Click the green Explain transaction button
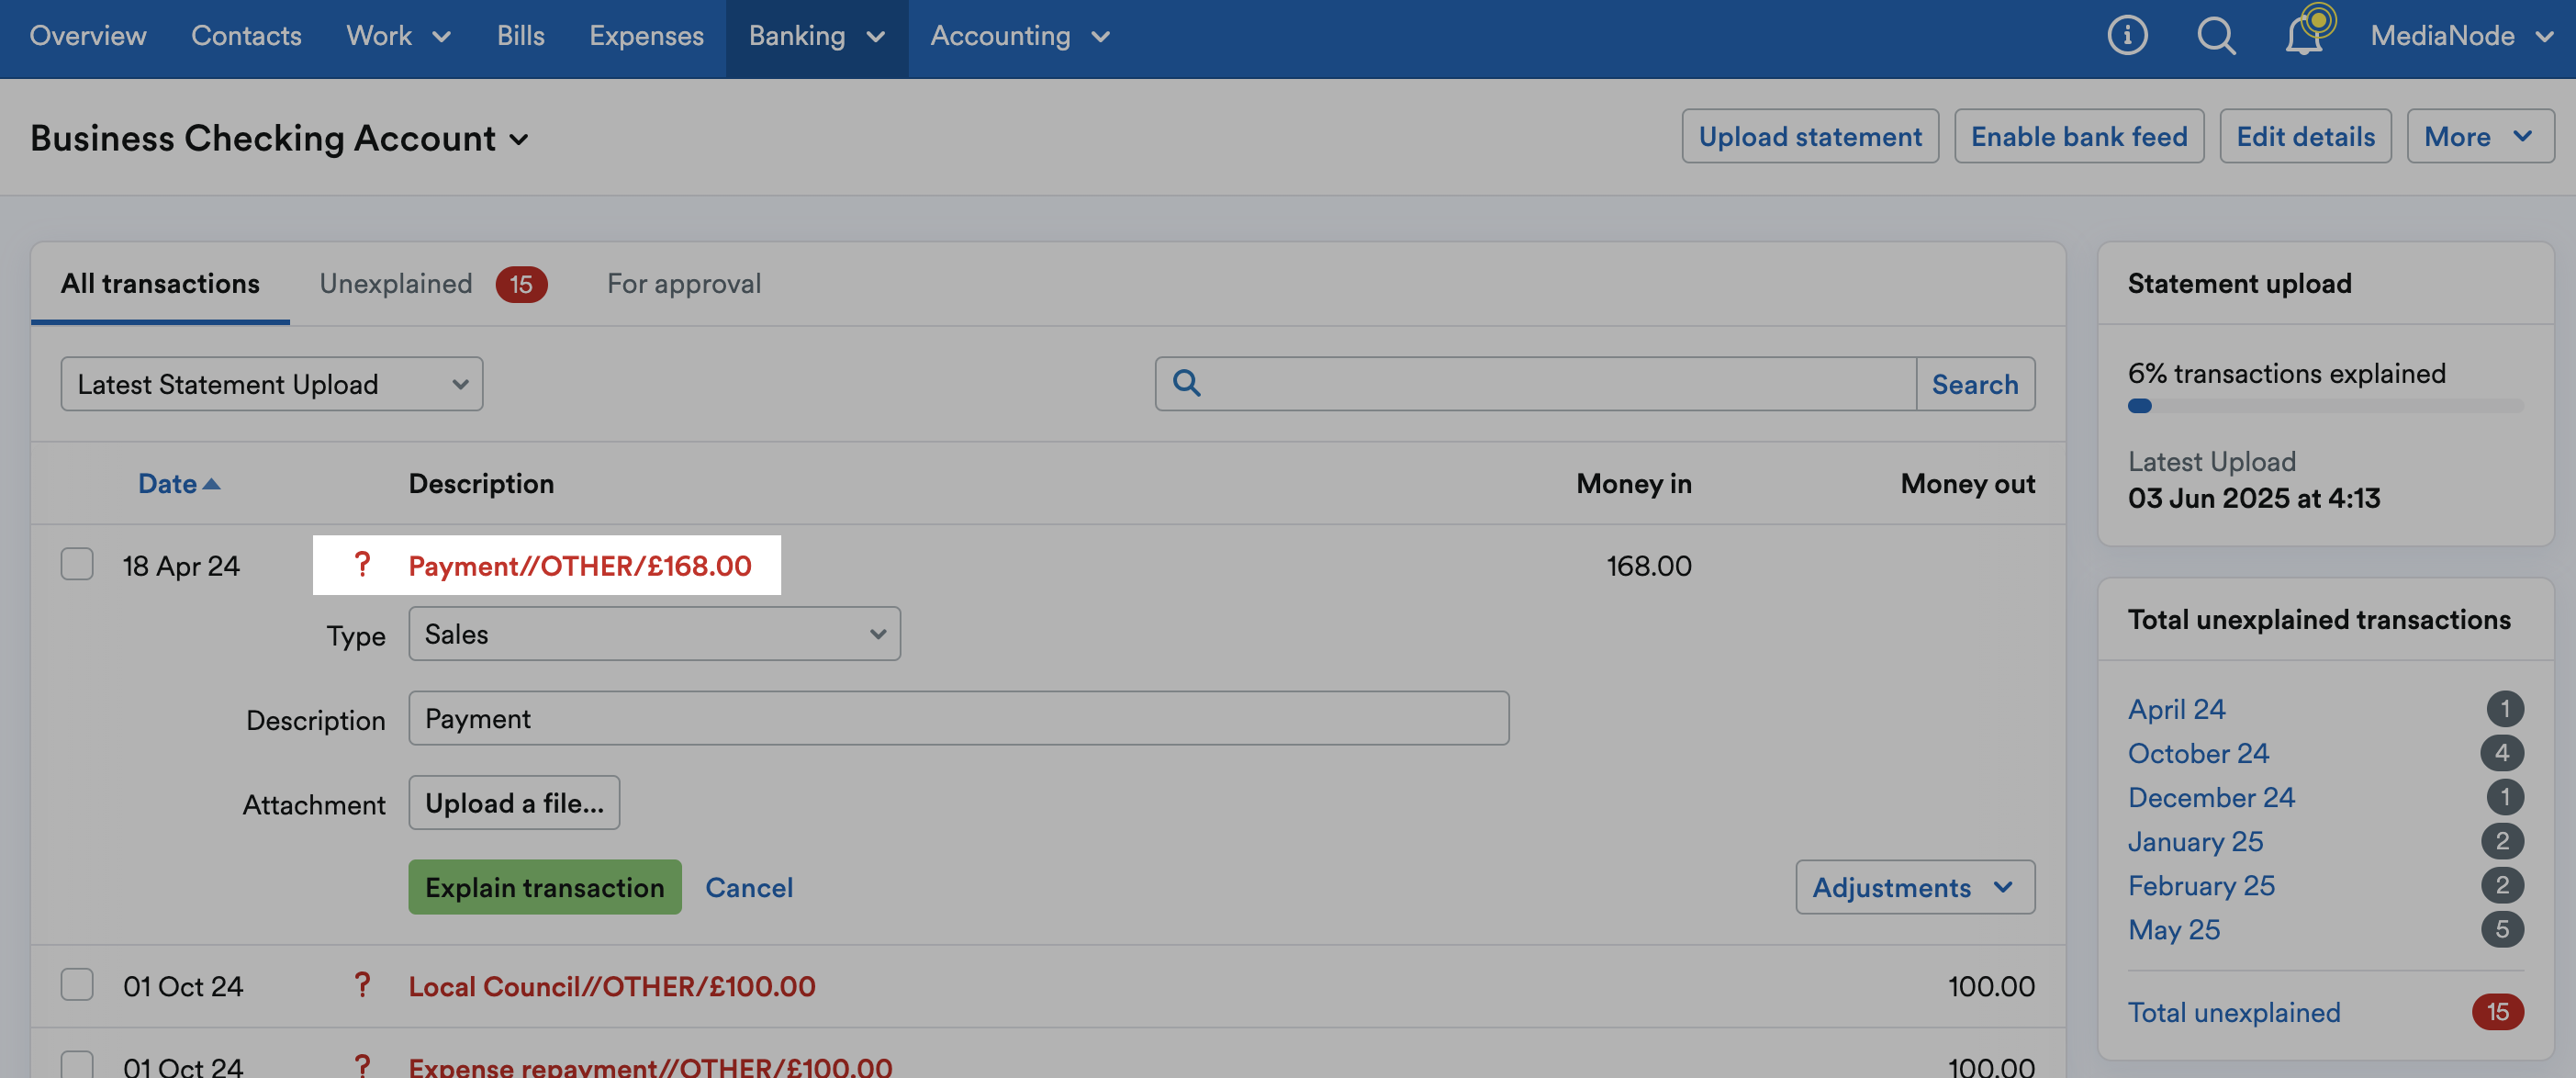Viewport: 2576px width, 1078px height. pos(545,887)
